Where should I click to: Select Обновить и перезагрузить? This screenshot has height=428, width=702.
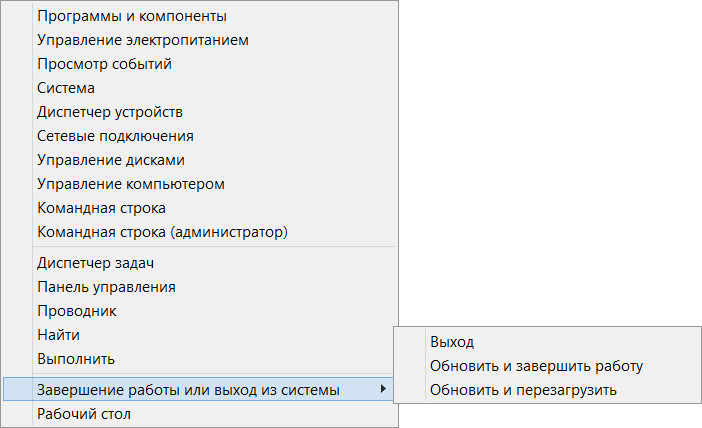tap(523, 390)
